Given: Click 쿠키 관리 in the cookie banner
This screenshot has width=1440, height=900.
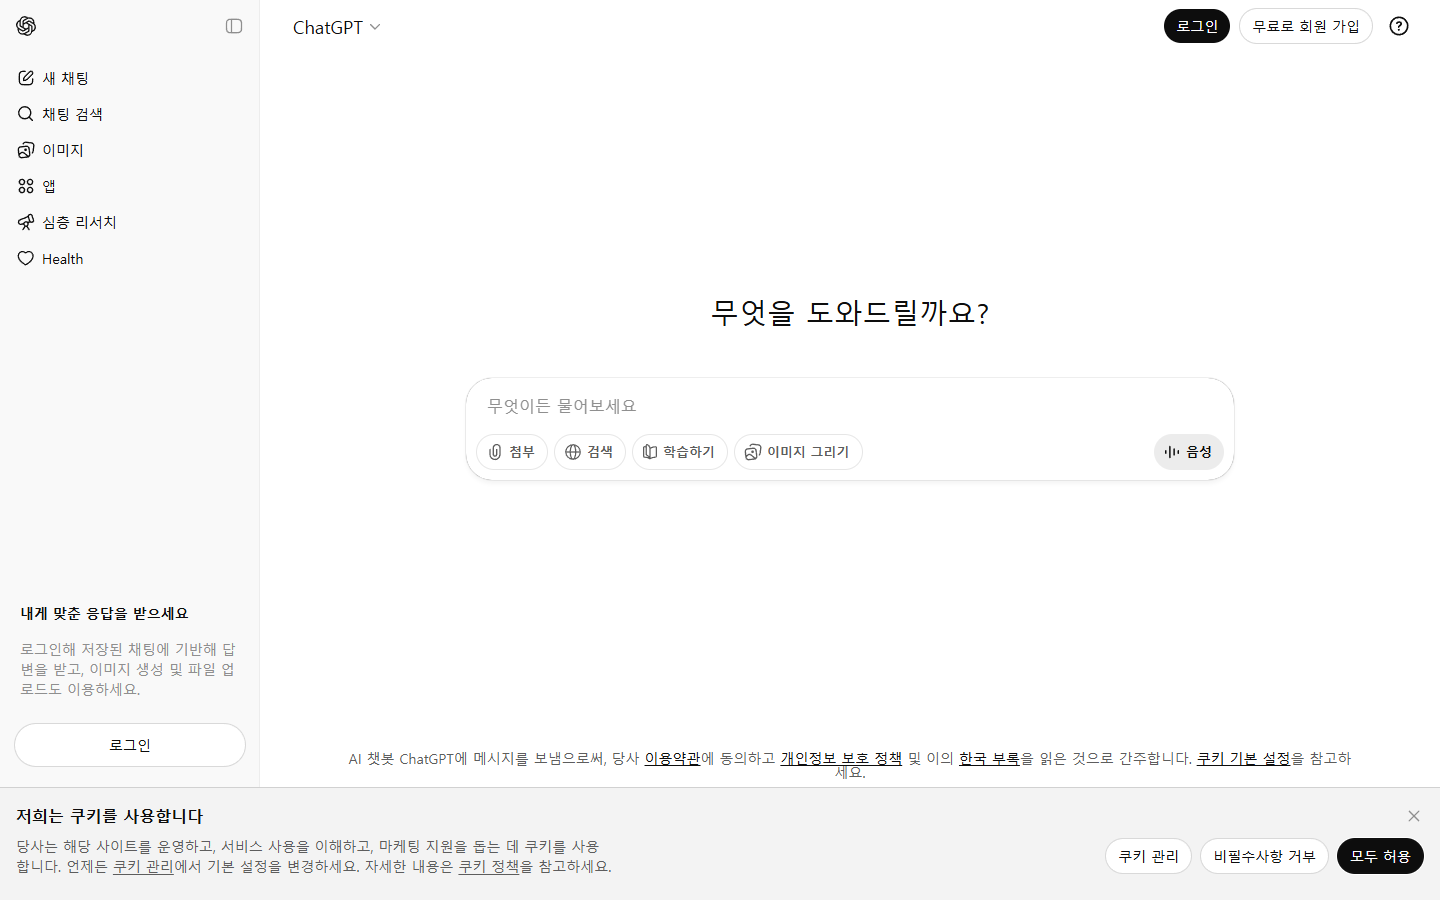Looking at the screenshot, I should coord(1148,856).
